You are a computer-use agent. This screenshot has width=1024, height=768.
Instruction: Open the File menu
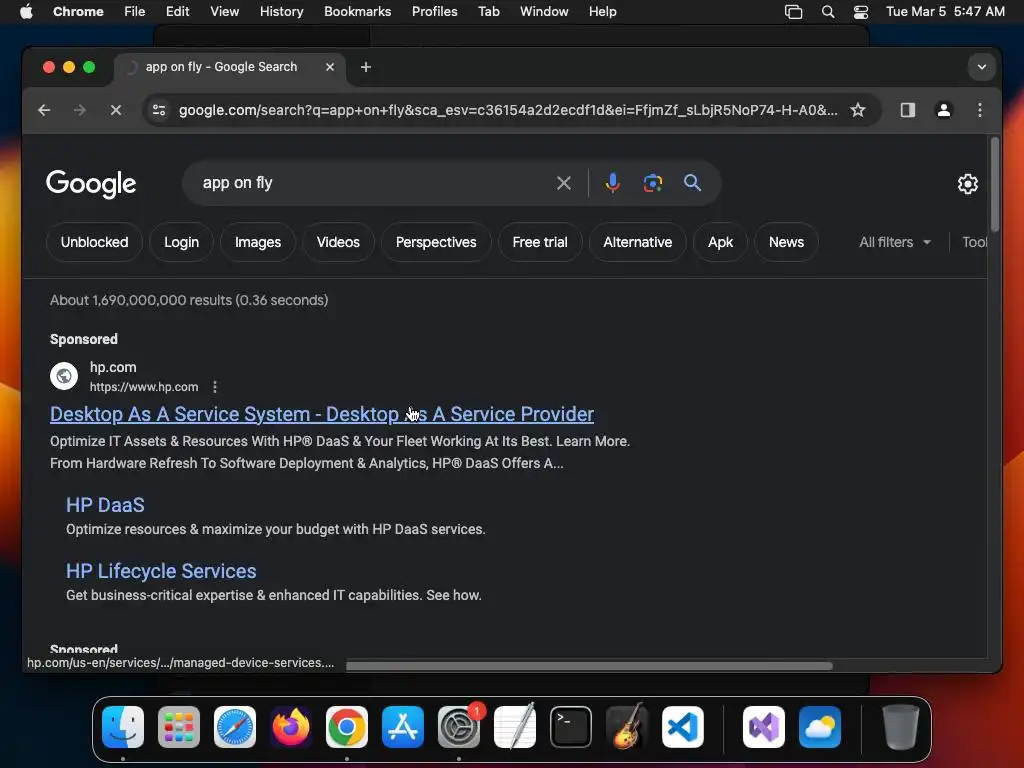click(135, 12)
